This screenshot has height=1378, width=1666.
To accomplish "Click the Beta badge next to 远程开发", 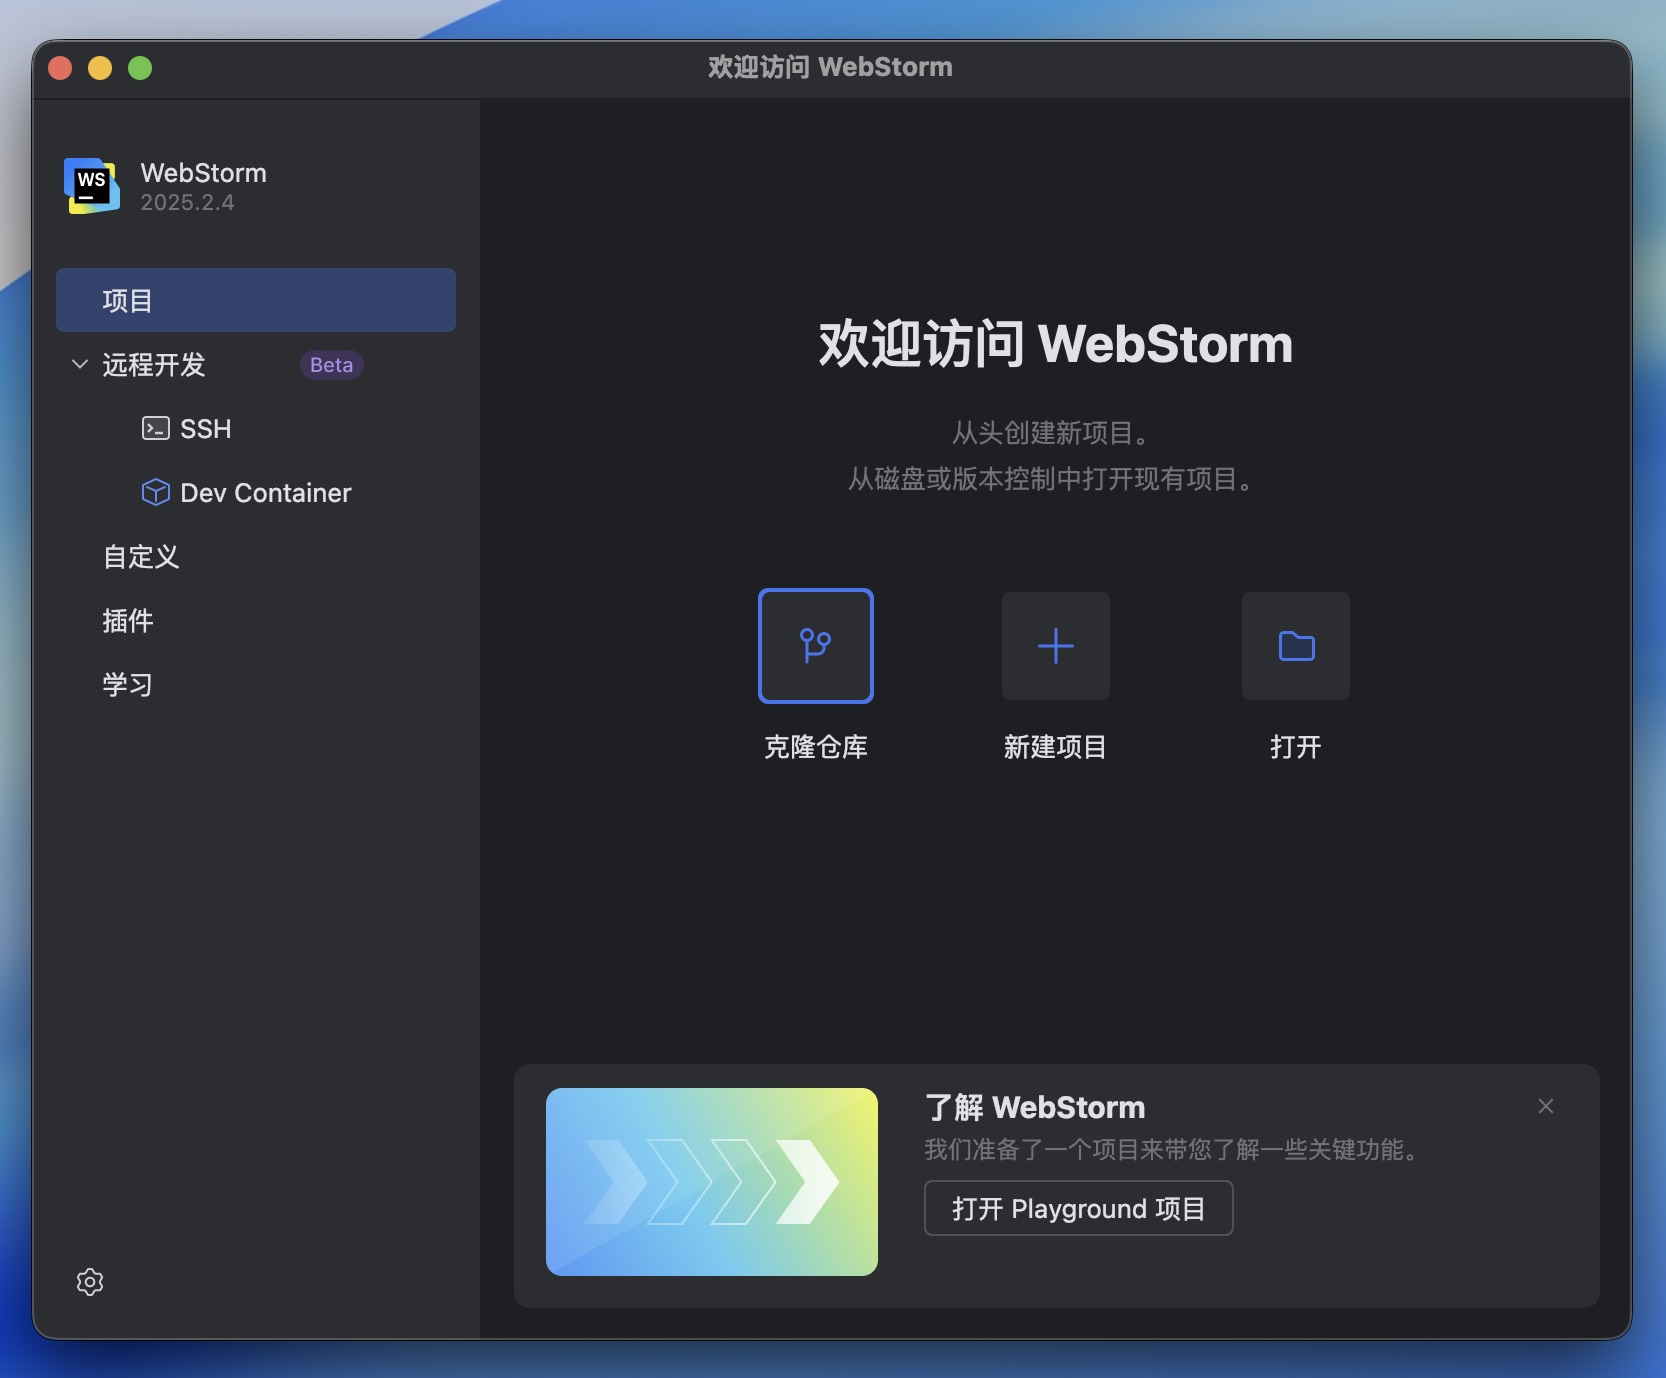I will (331, 365).
